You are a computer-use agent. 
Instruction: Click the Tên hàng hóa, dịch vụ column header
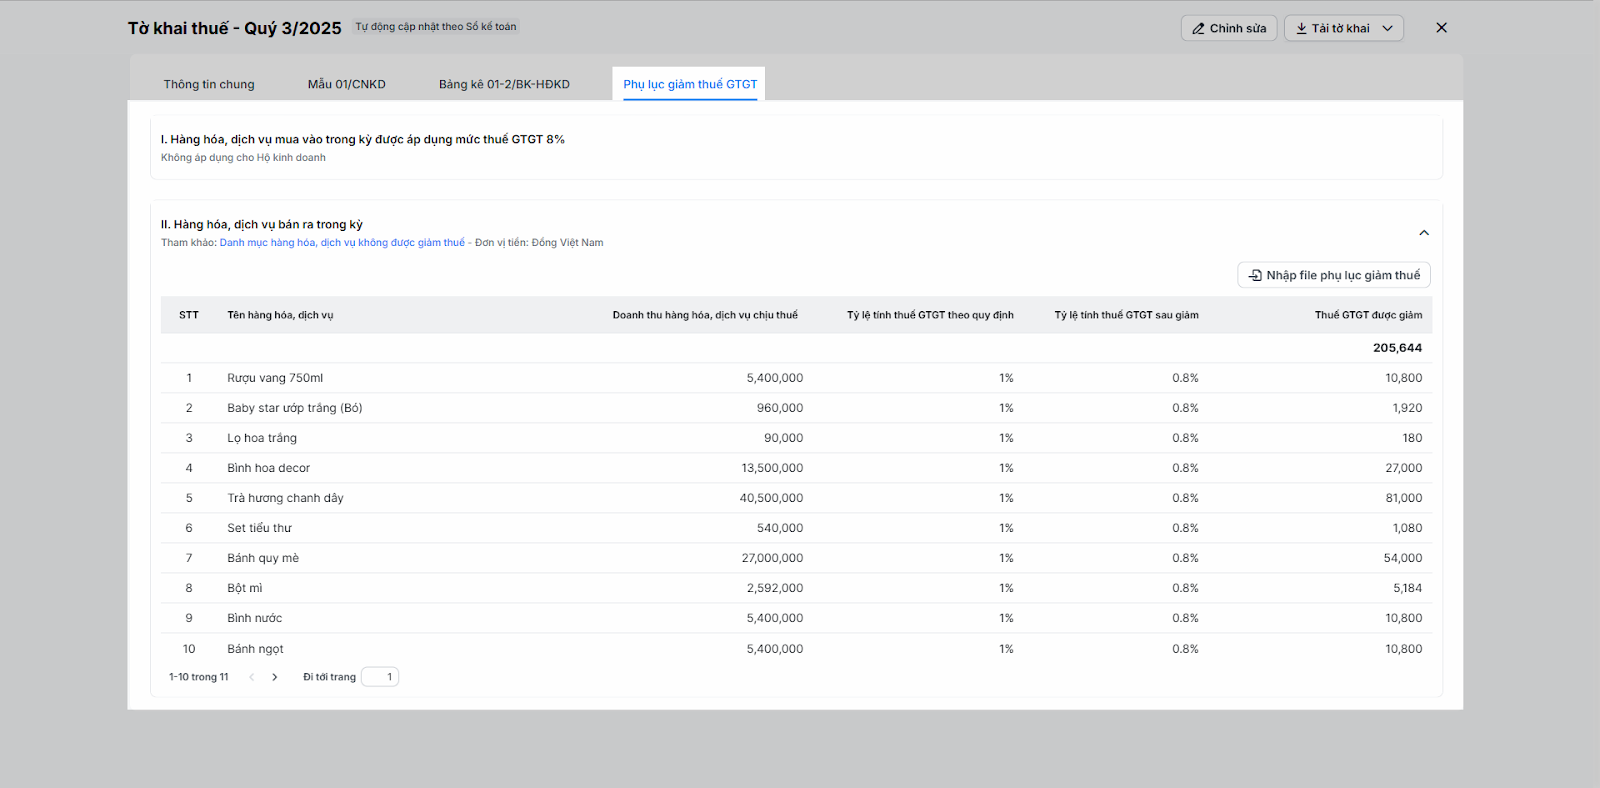280,315
